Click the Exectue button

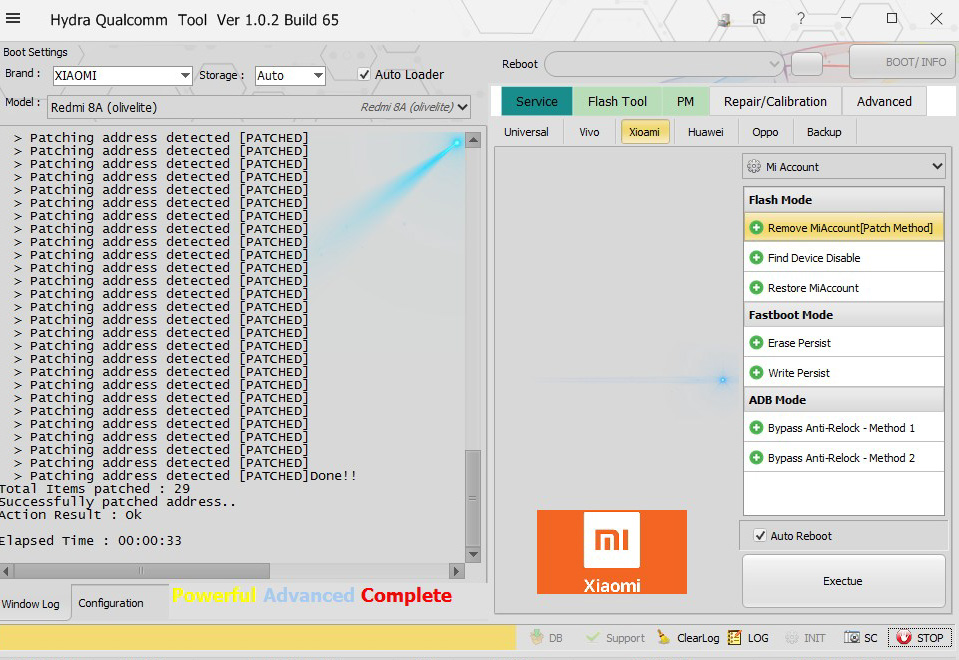point(843,581)
